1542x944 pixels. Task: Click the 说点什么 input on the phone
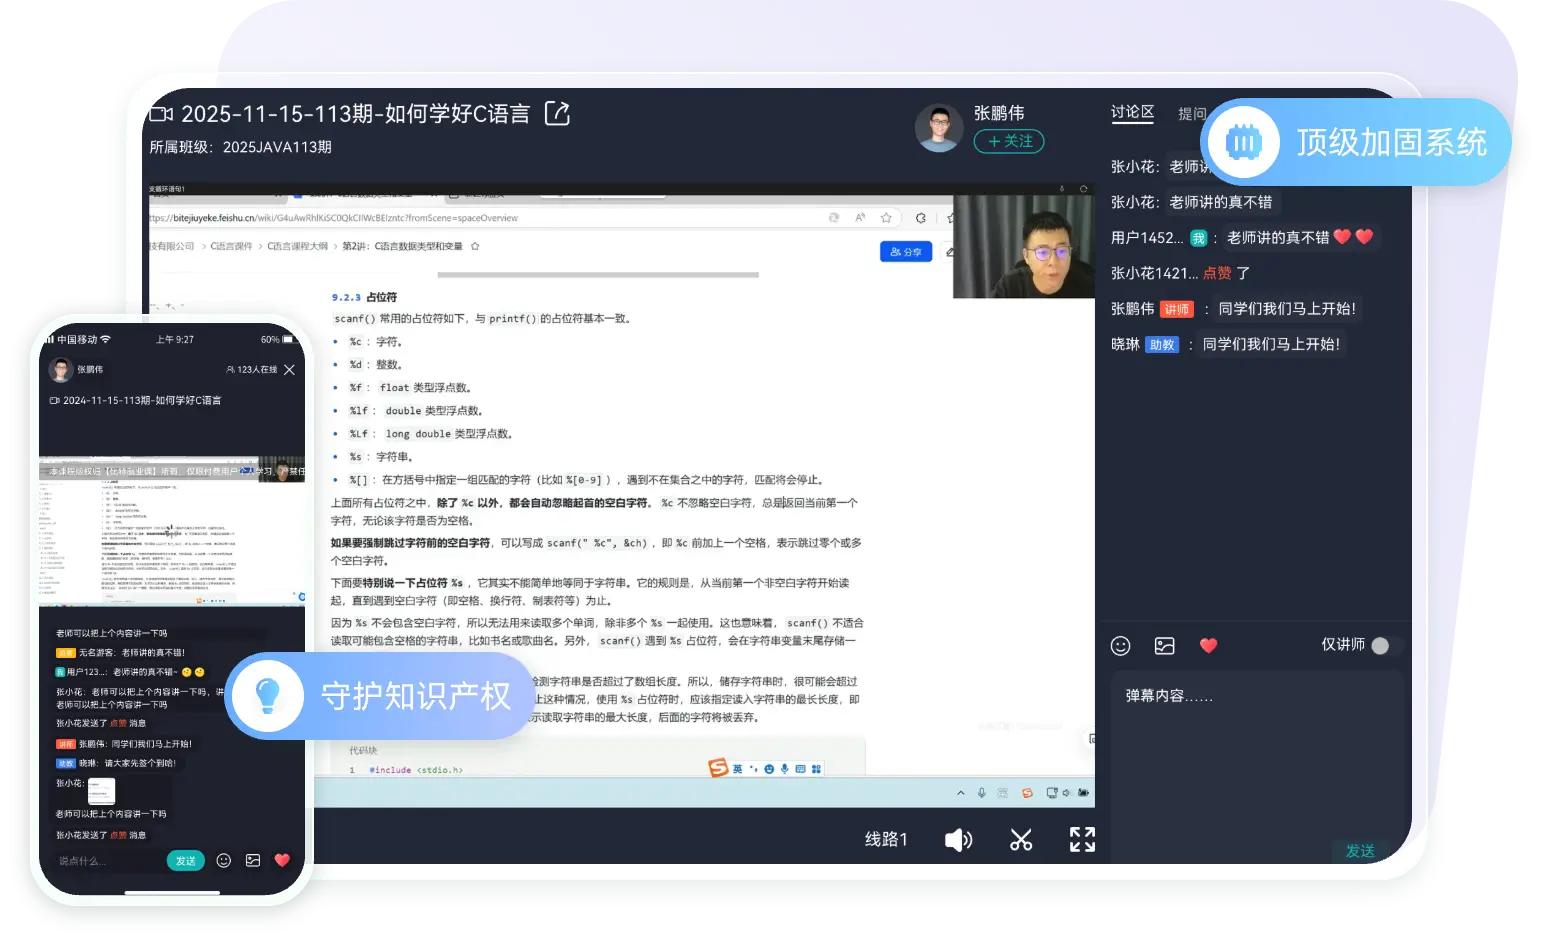(x=105, y=861)
